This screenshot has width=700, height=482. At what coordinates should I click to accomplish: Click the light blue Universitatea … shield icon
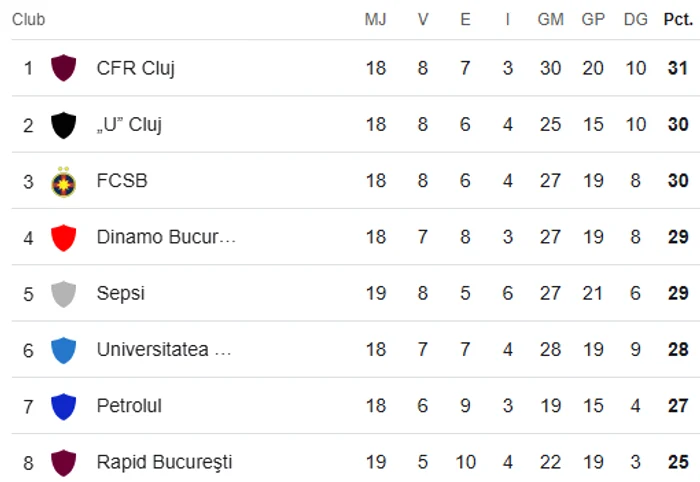tap(63, 350)
